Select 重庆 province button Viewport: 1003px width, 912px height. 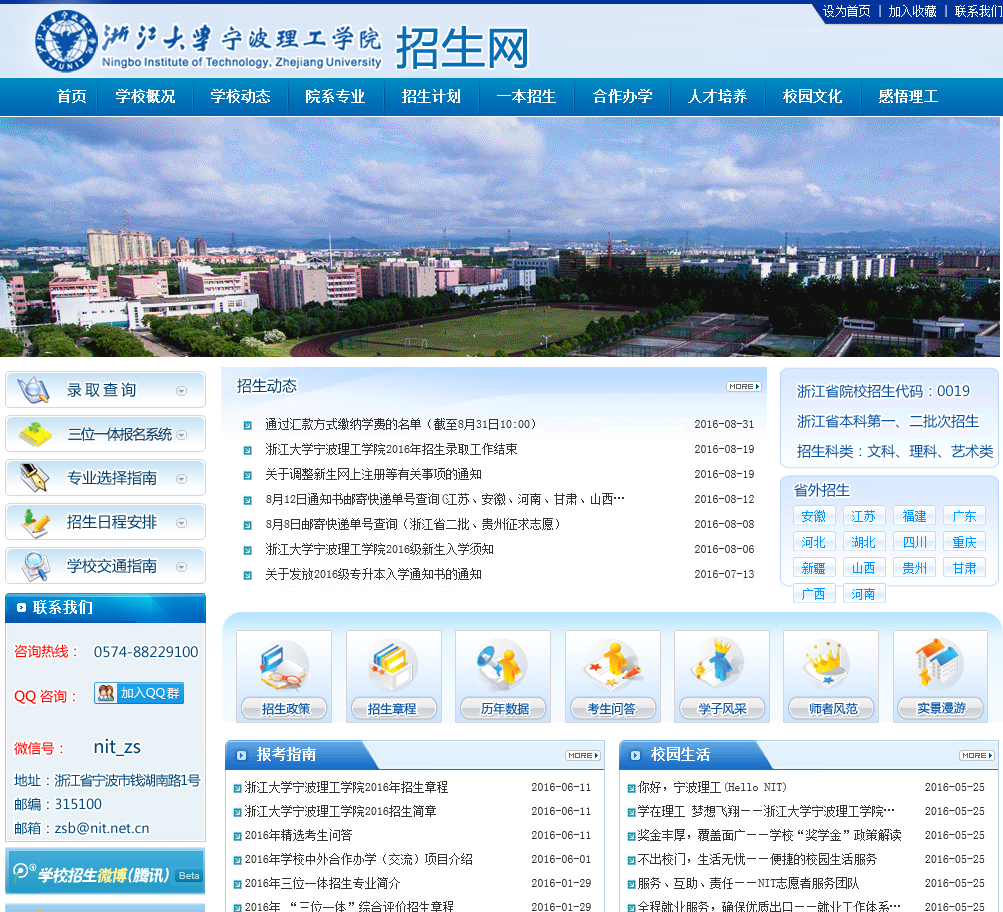pos(965,542)
